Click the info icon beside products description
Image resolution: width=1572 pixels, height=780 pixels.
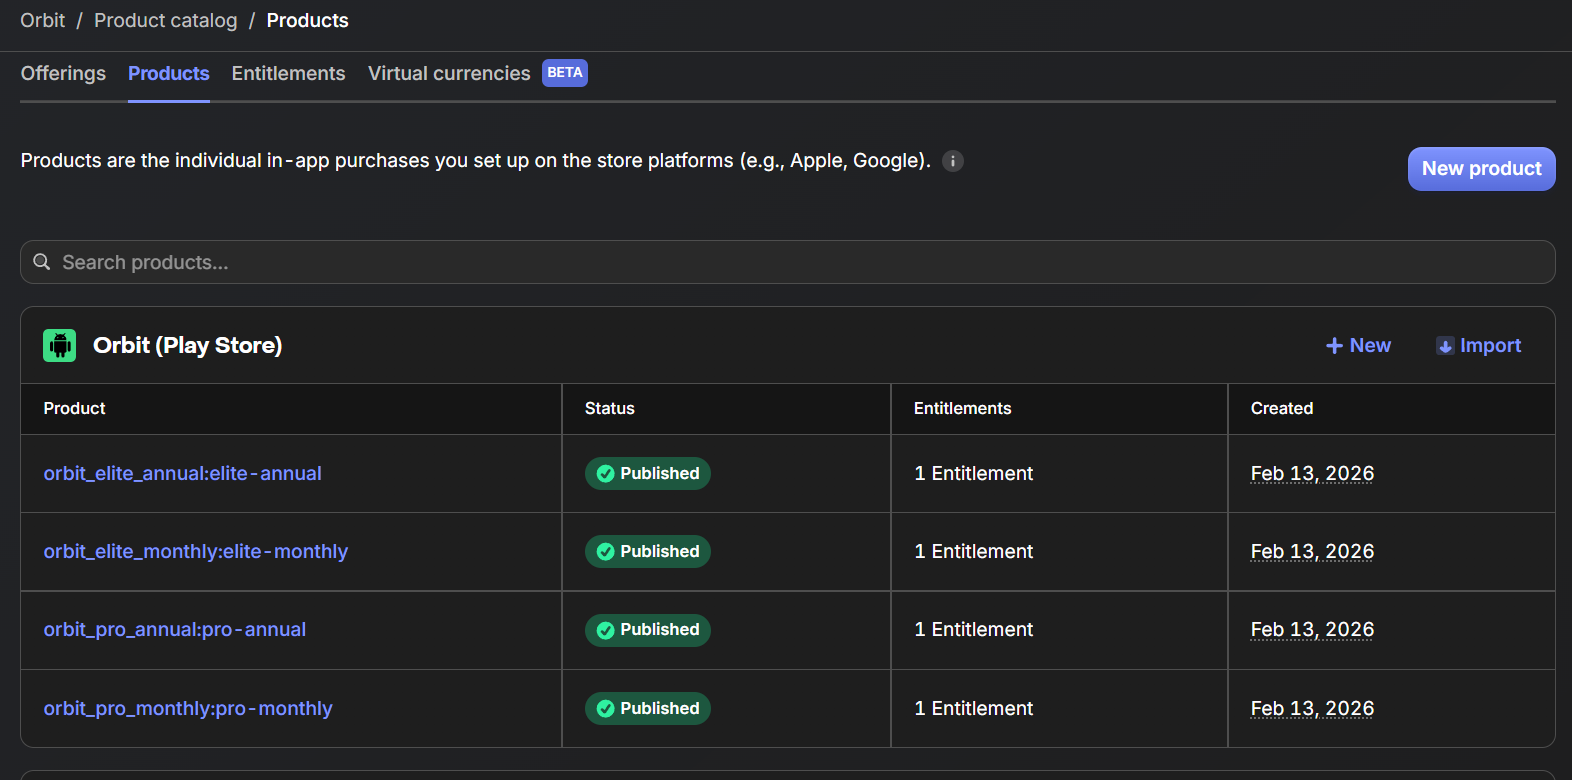[x=953, y=161]
